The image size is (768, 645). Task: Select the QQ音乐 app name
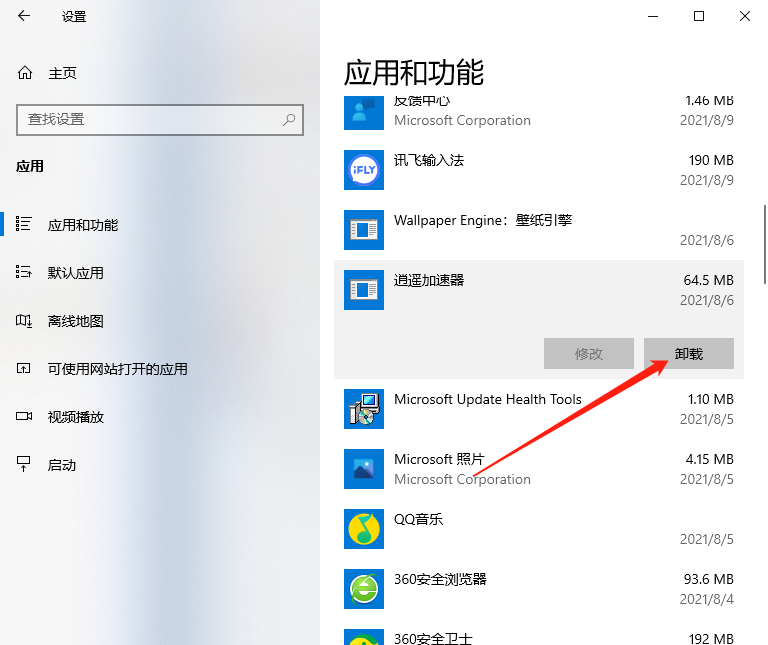click(x=418, y=519)
